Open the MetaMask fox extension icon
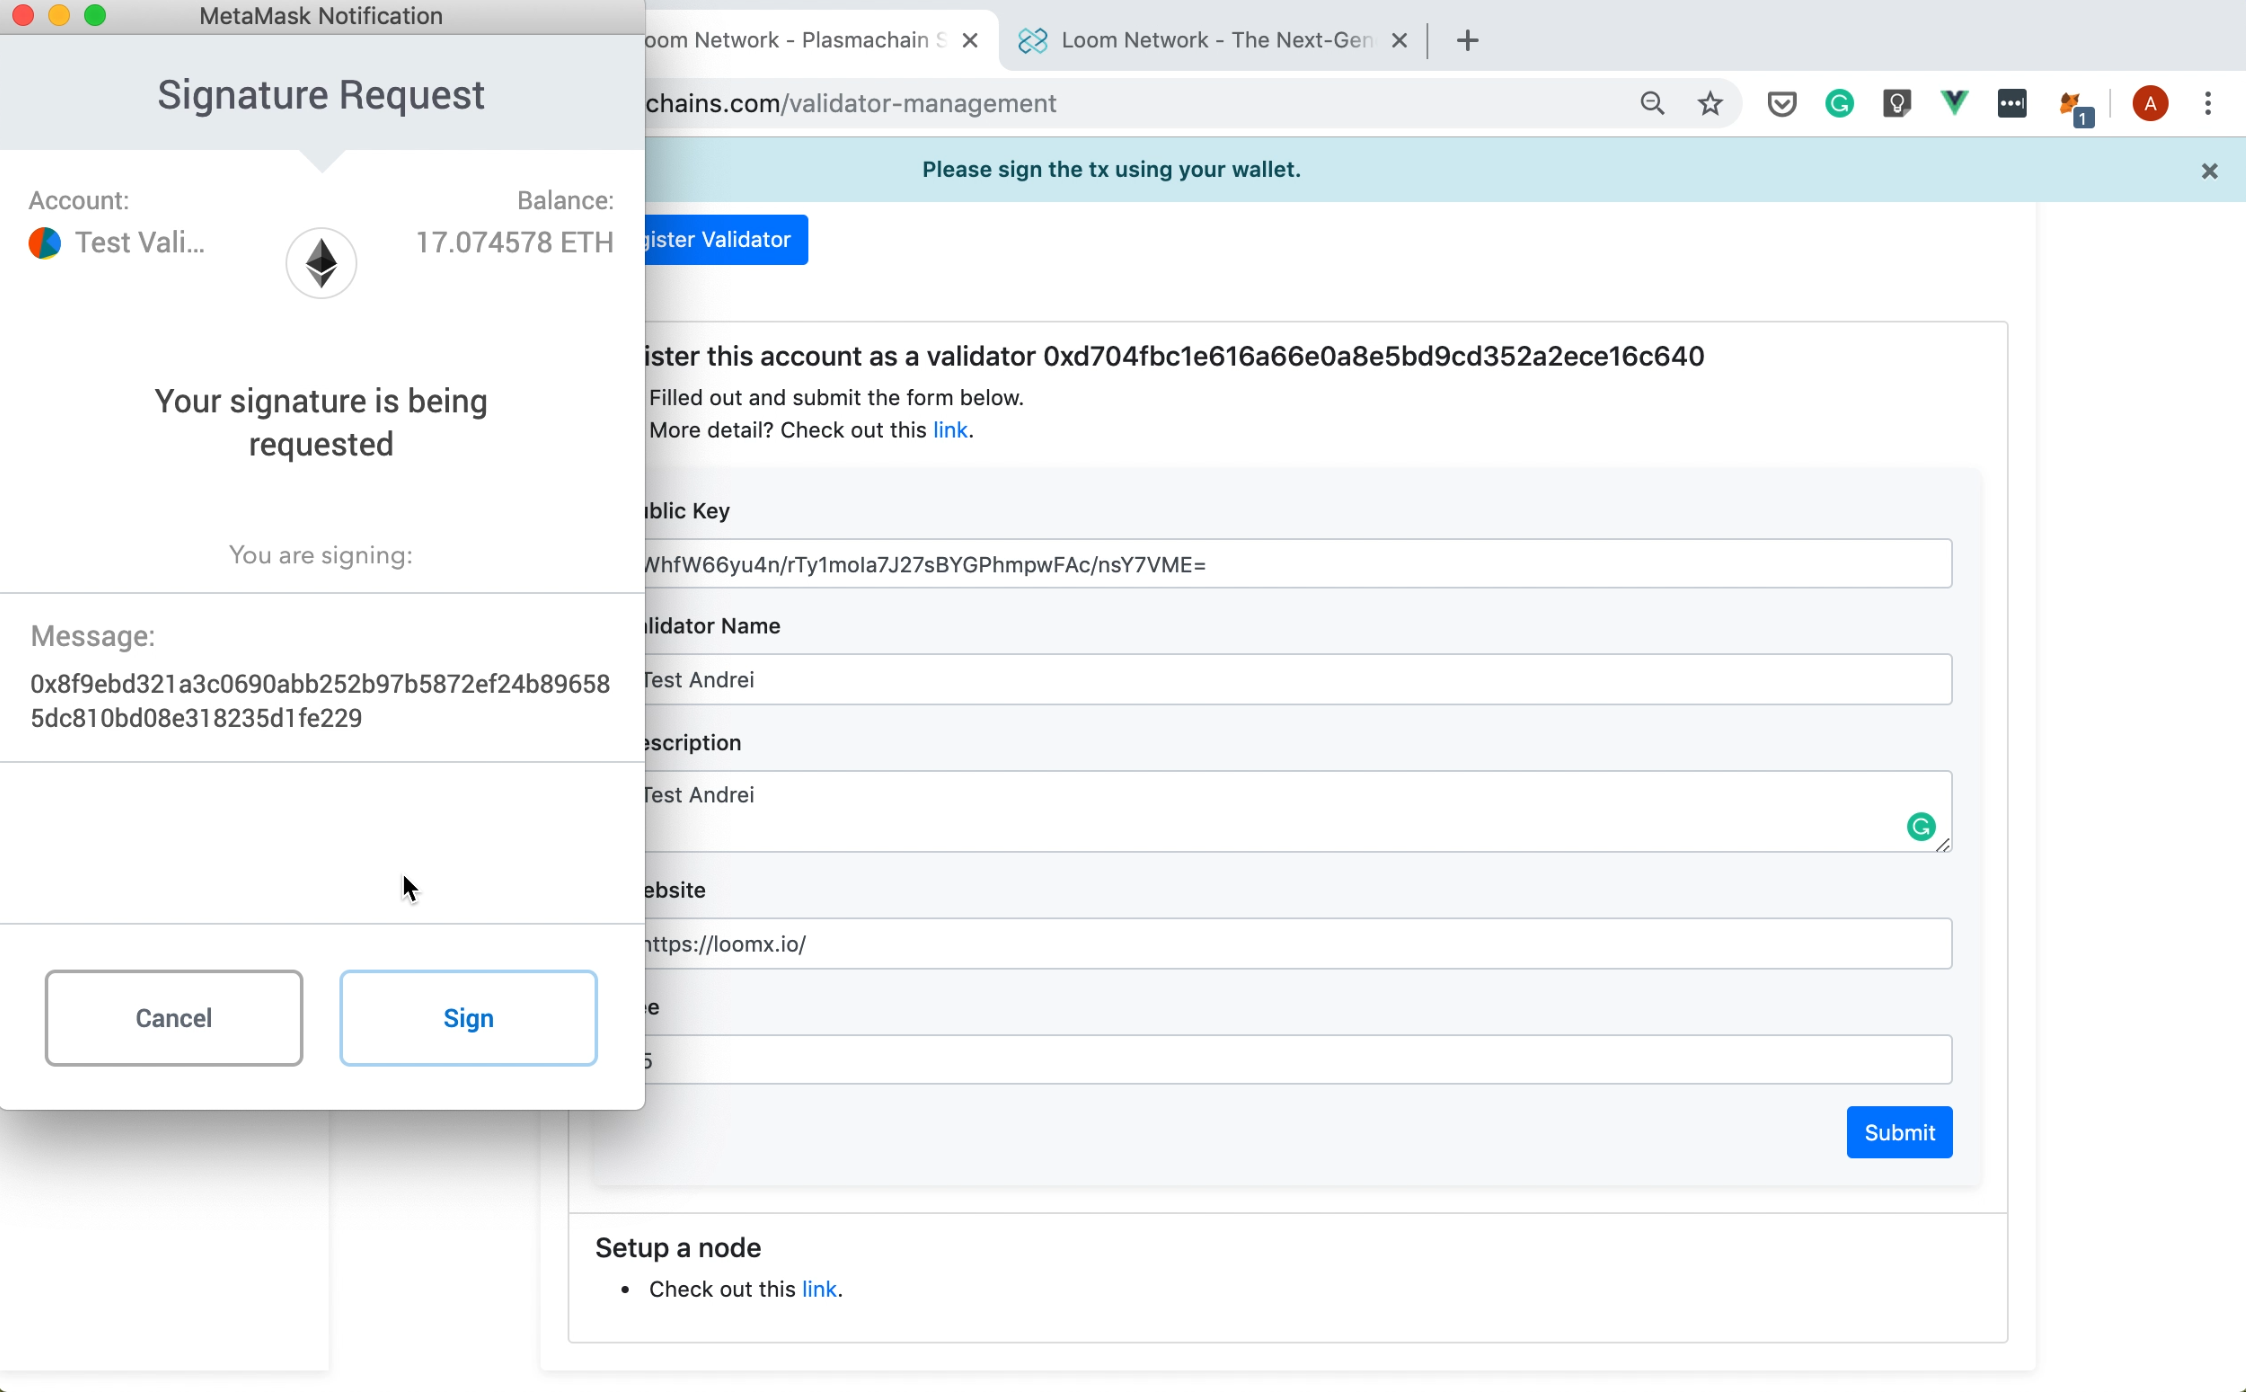 pos(2074,106)
